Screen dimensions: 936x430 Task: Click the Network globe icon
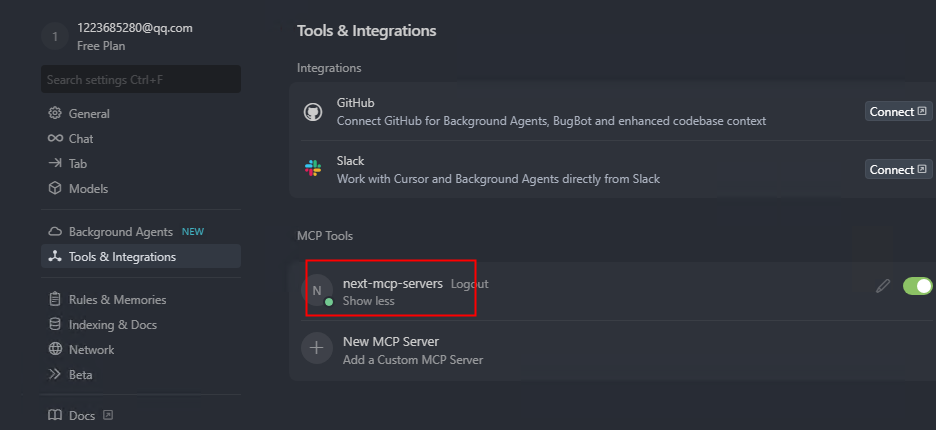[x=55, y=350]
